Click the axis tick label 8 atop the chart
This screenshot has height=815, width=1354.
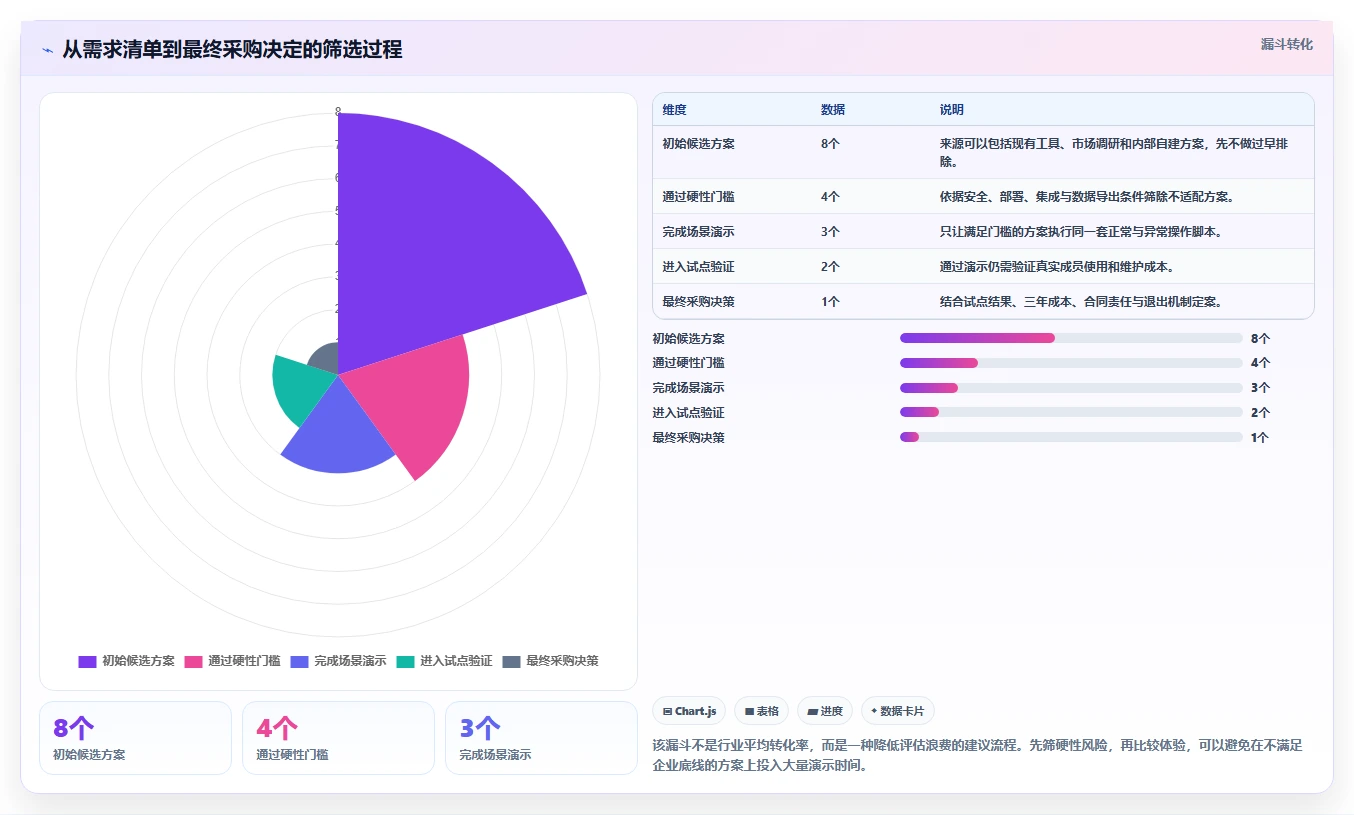338,112
